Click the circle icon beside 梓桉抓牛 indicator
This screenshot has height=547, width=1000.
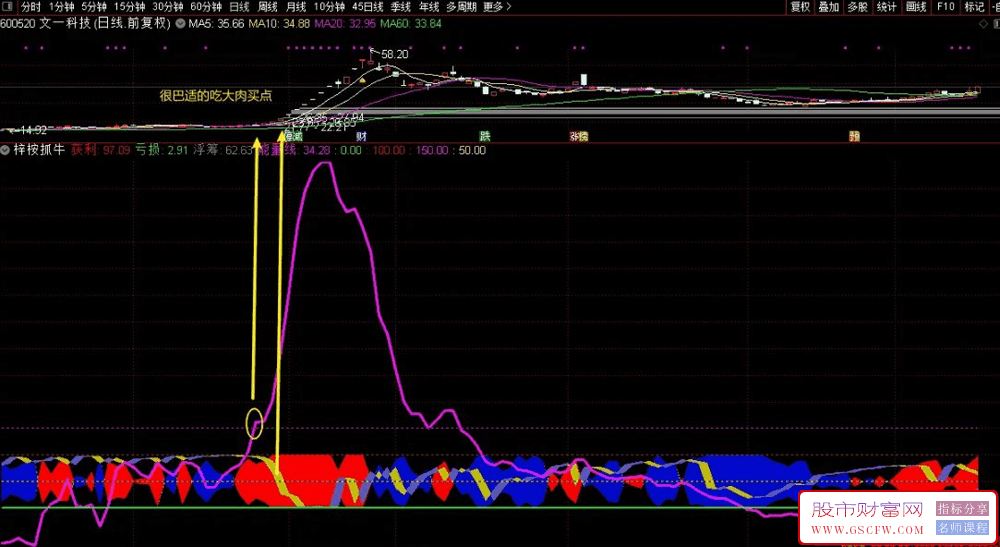[x=6, y=150]
